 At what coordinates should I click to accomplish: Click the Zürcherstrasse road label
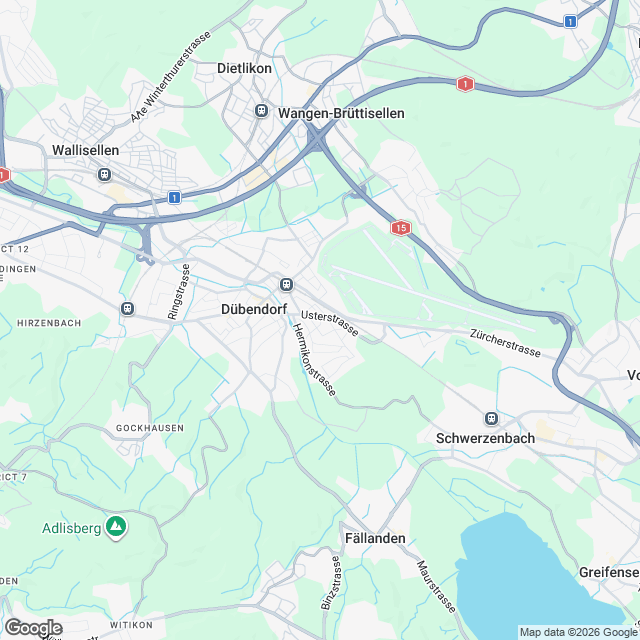505,343
